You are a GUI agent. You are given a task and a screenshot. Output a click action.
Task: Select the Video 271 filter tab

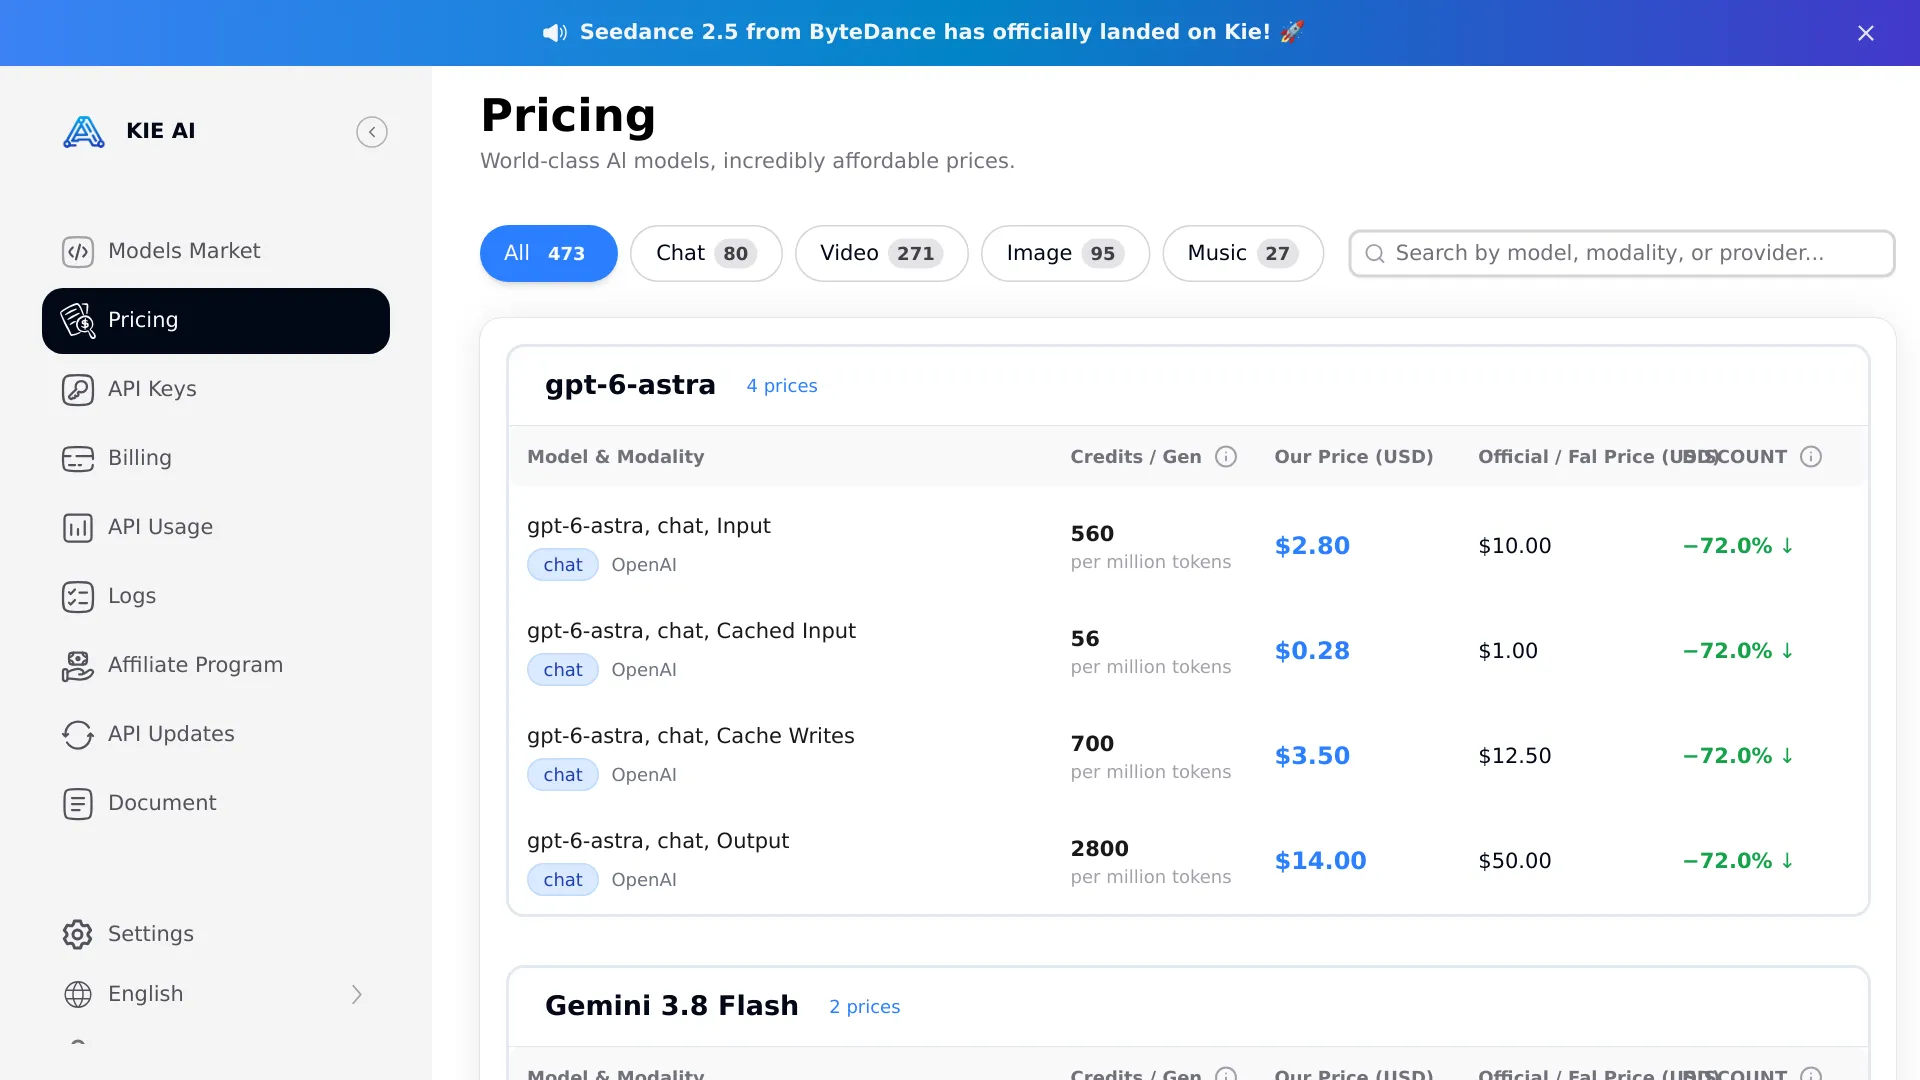[882, 254]
